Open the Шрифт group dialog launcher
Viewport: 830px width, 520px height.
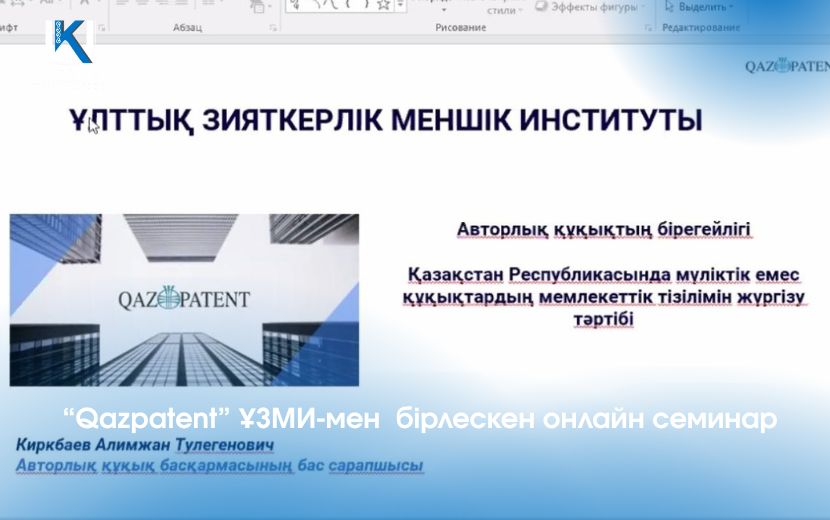pos(100,28)
